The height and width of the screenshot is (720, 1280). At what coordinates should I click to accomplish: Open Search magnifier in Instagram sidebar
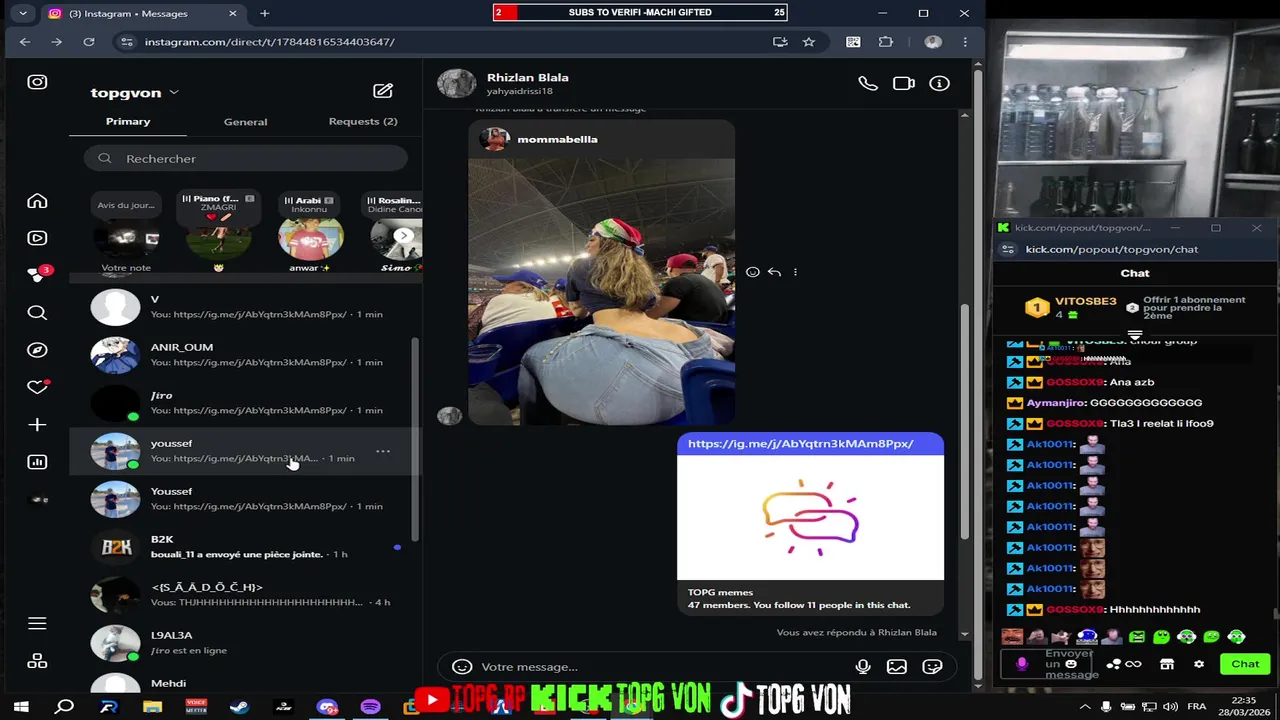[37, 313]
